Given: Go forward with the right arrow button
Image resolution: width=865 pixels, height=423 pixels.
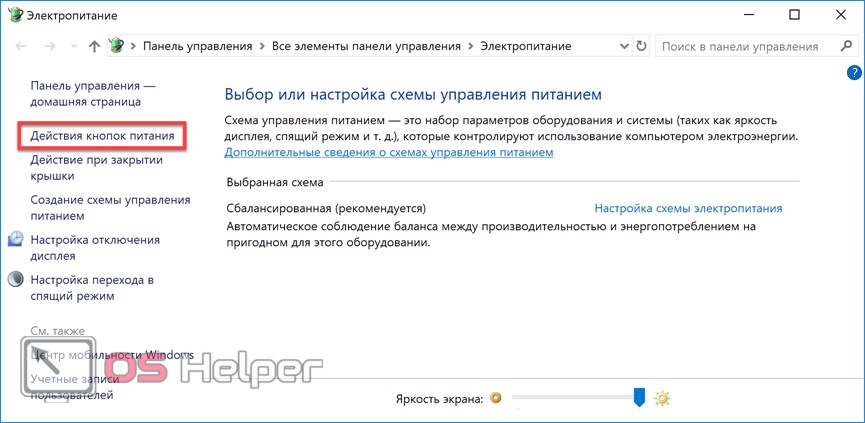Looking at the screenshot, I should (50, 46).
